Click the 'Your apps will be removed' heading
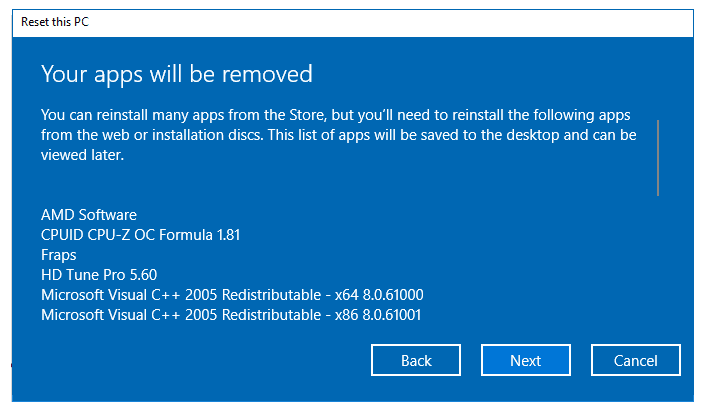This screenshot has height=410, width=708. pyautogui.click(x=177, y=75)
